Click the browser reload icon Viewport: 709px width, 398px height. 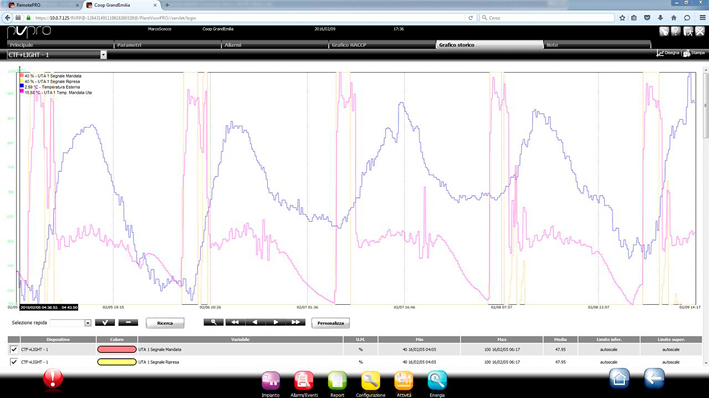click(x=471, y=18)
